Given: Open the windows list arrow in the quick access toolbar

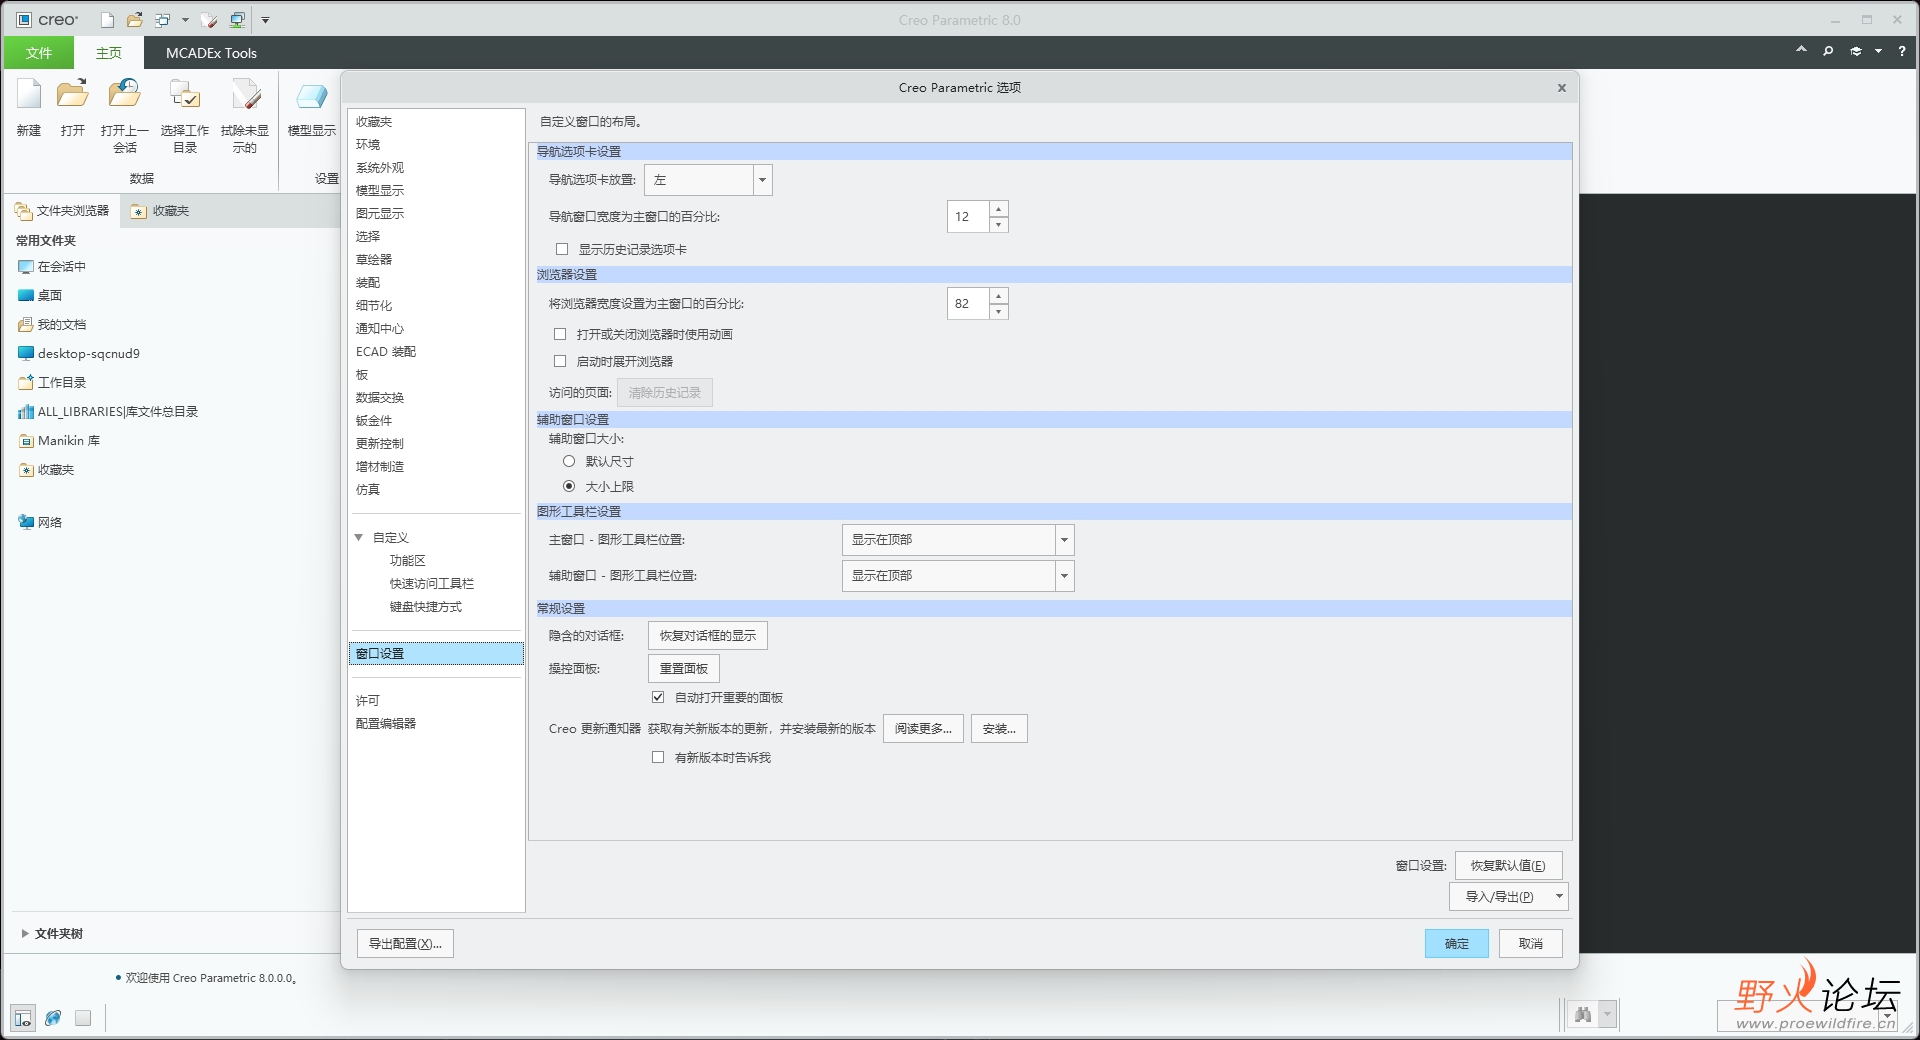Looking at the screenshot, I should pyautogui.click(x=185, y=20).
